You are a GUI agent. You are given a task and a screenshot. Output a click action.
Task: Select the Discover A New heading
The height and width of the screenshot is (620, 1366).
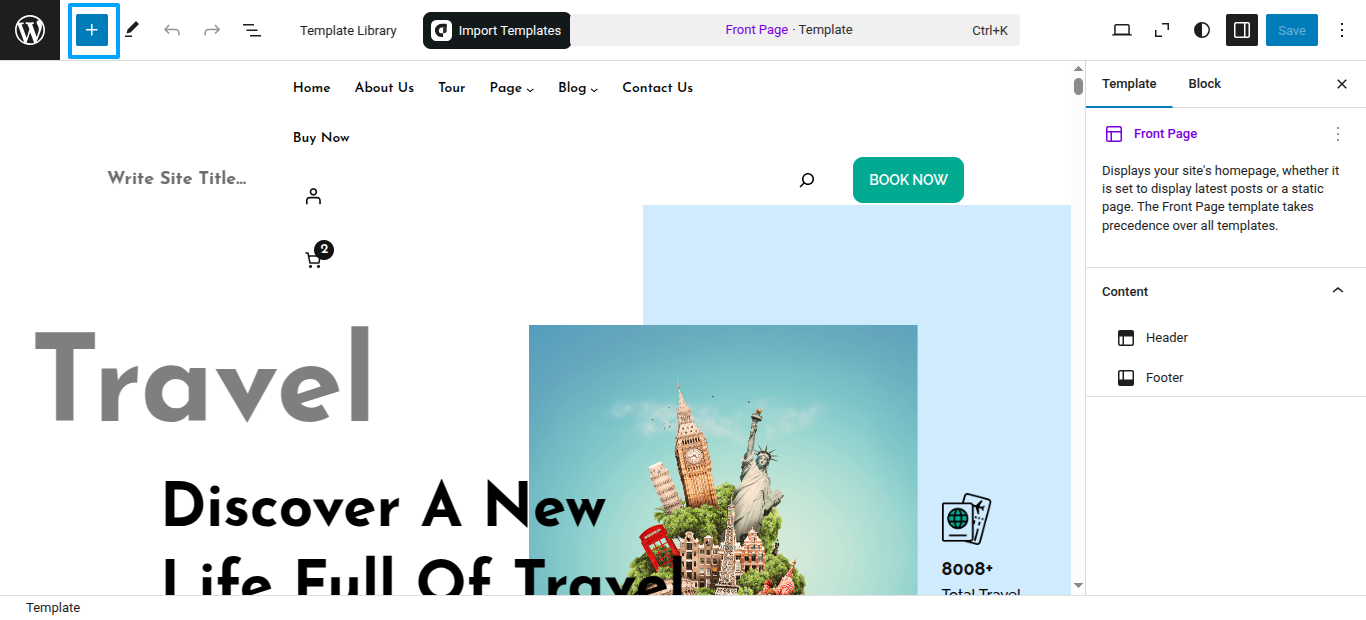pos(384,506)
